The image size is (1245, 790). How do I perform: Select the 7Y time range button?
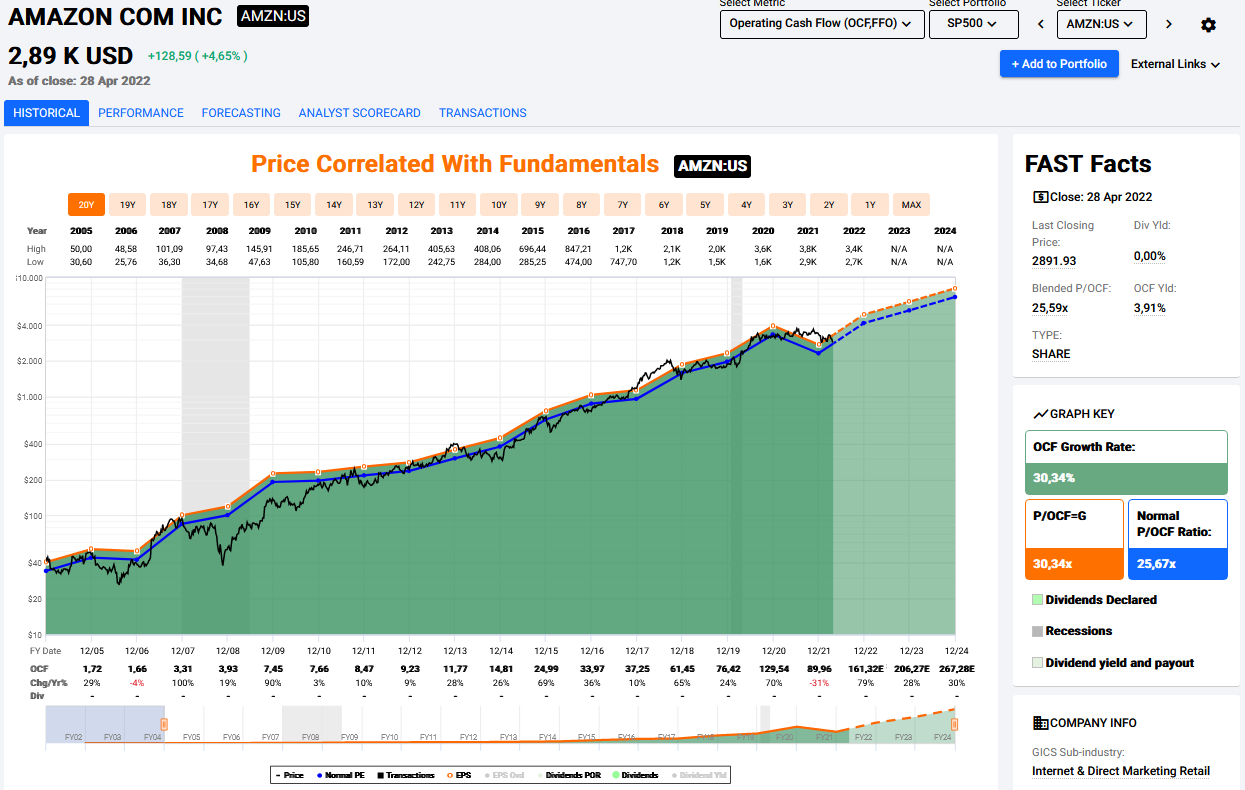[x=622, y=205]
